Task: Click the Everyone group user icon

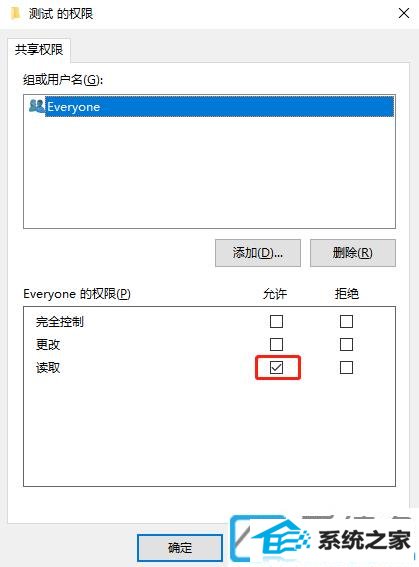Action: (37, 106)
